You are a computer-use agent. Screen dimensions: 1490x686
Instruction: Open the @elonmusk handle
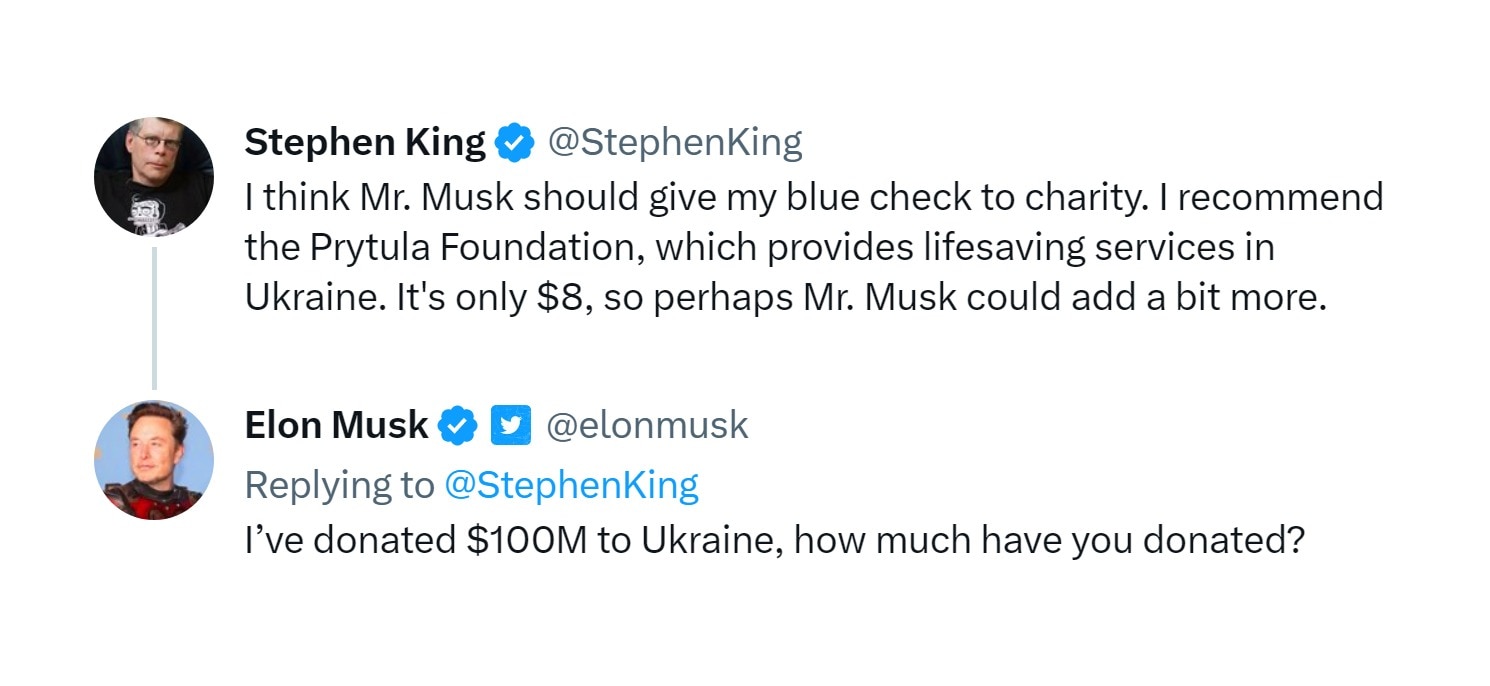pos(647,425)
